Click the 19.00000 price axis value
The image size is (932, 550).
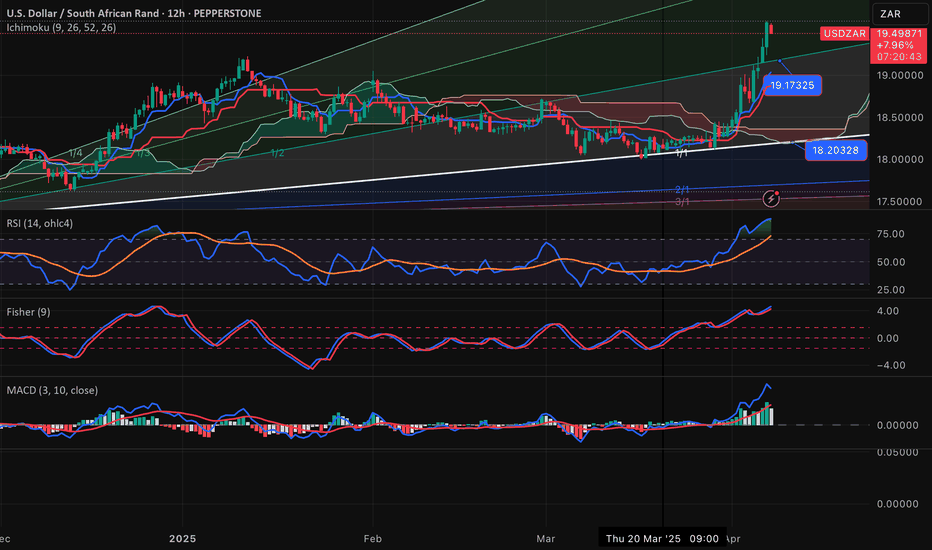click(x=900, y=76)
